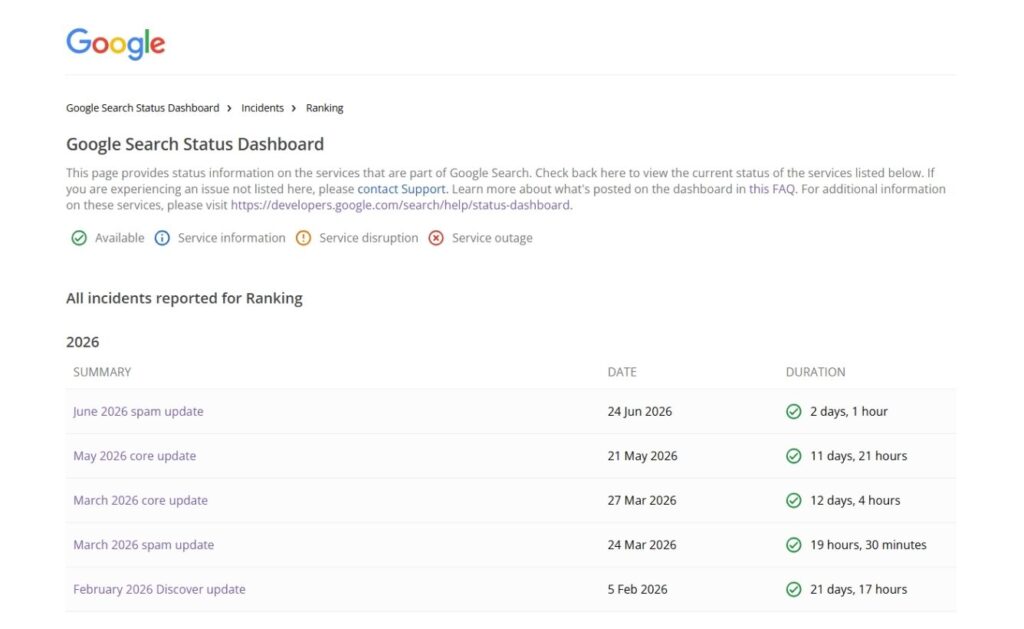Click the duration '11 days, 21 hours'
This screenshot has width=1024, height=629.
click(x=859, y=456)
